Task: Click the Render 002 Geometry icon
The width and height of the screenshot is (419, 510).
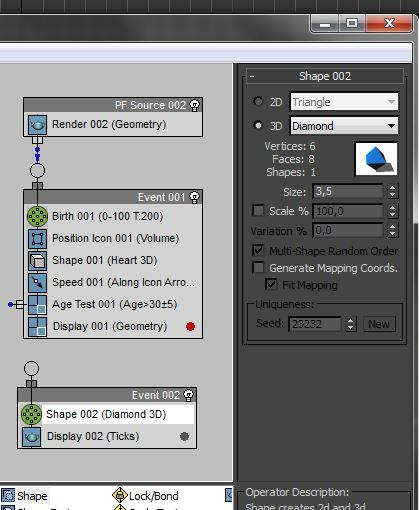Action: point(37,125)
